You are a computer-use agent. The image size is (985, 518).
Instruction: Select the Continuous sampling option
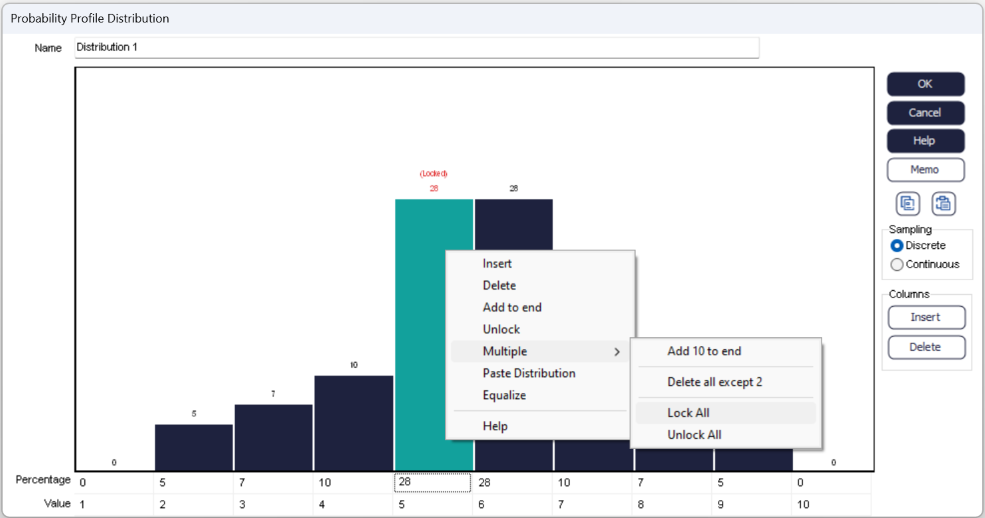click(897, 265)
